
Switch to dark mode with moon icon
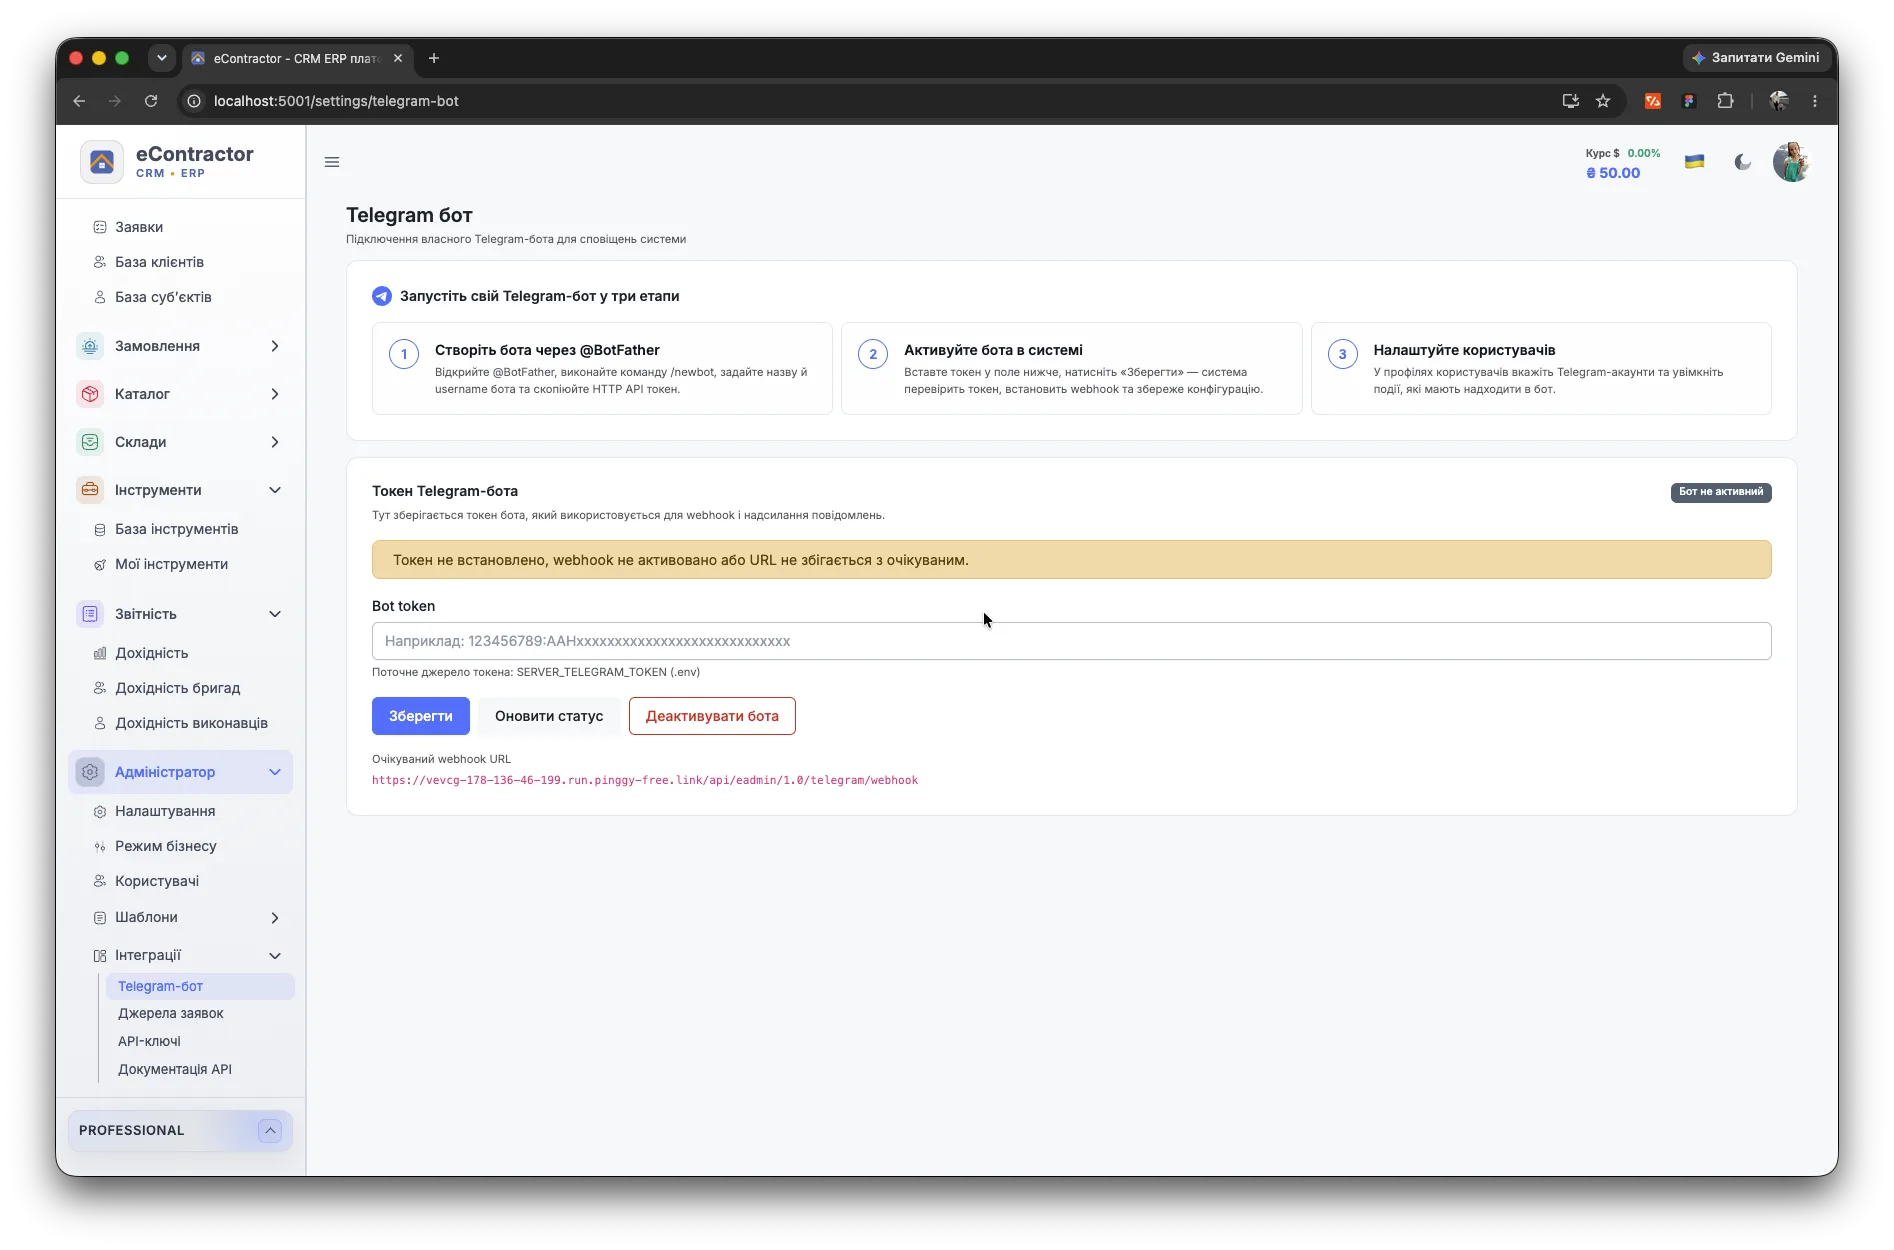tap(1743, 162)
